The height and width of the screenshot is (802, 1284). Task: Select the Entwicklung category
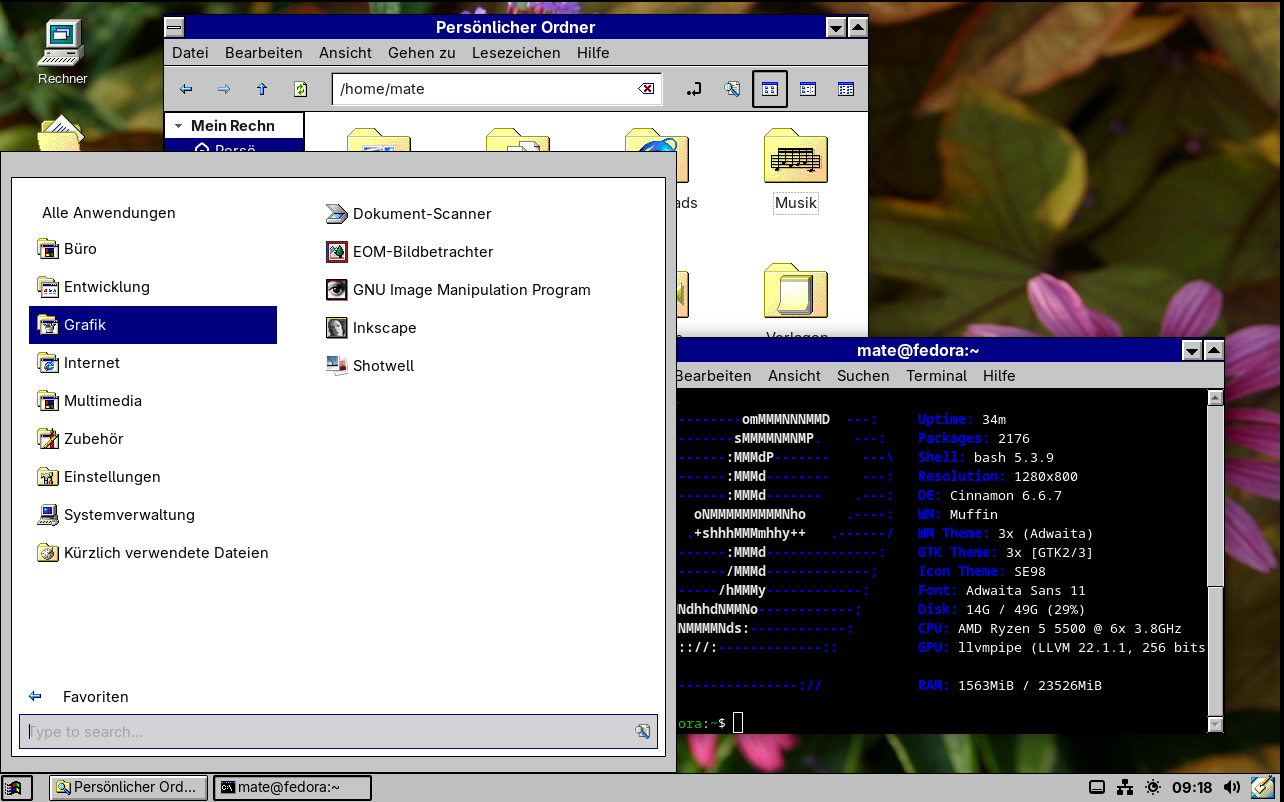(x=153, y=287)
